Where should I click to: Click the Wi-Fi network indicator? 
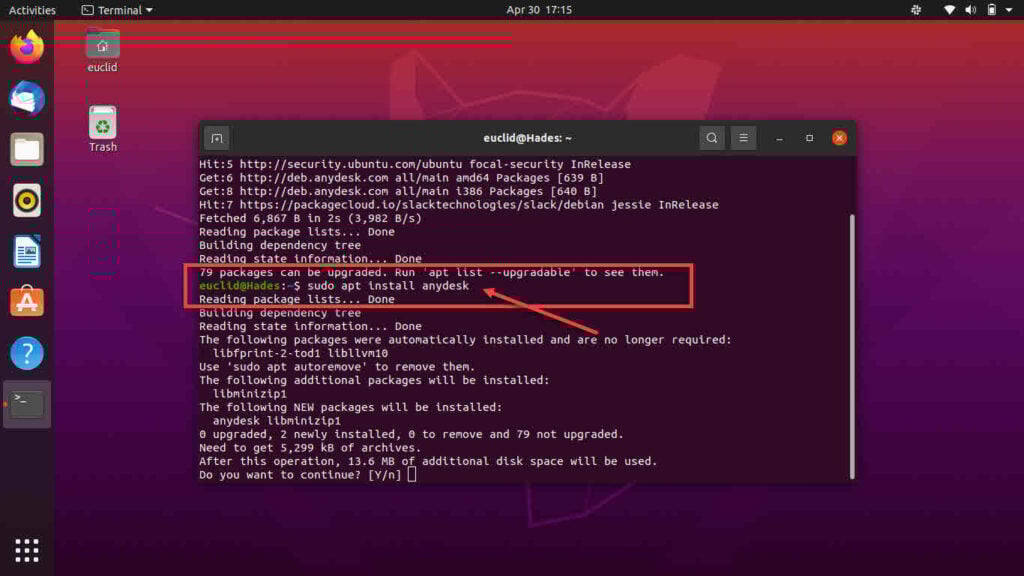point(949,10)
